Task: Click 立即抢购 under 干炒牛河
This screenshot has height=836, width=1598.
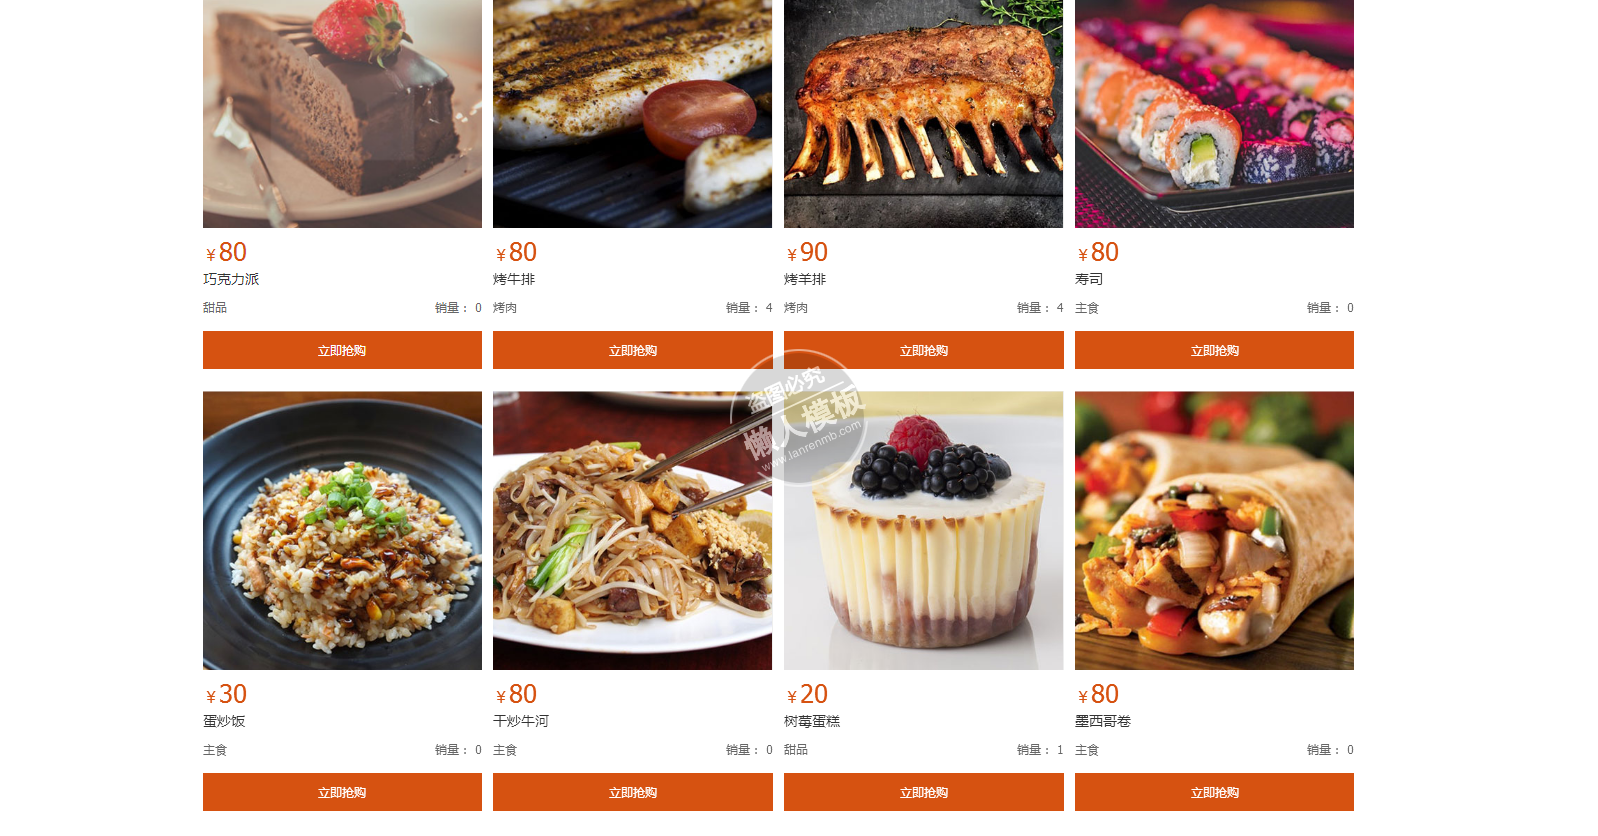Action: 632,792
